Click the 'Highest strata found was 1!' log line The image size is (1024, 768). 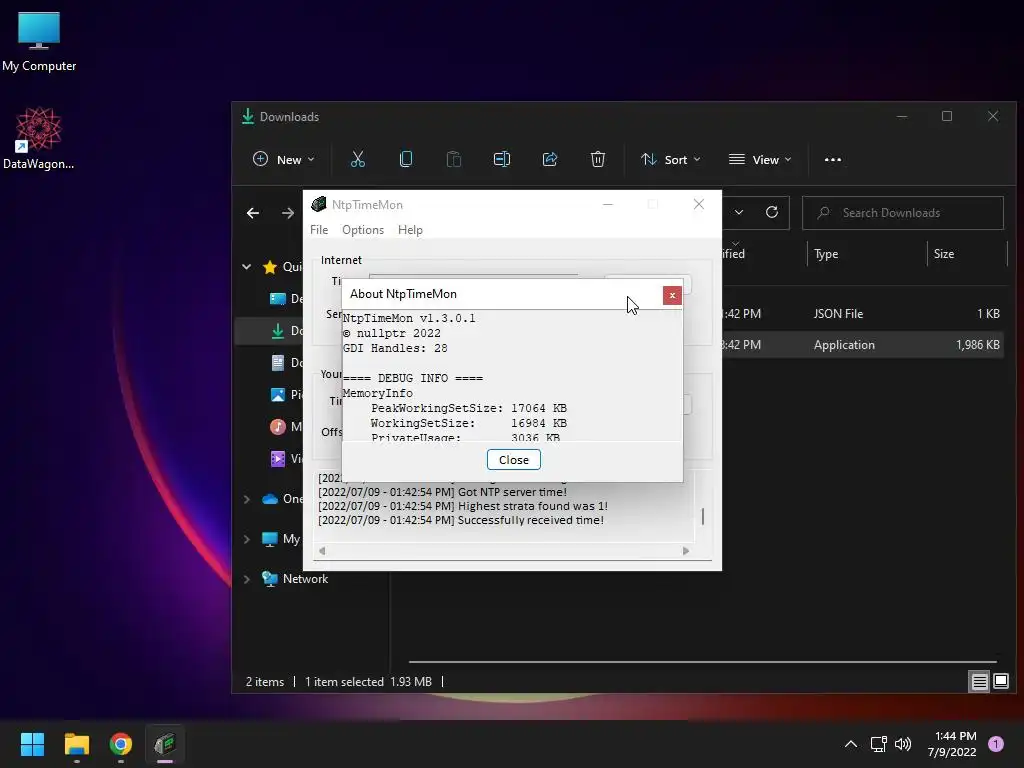pyautogui.click(x=462, y=506)
